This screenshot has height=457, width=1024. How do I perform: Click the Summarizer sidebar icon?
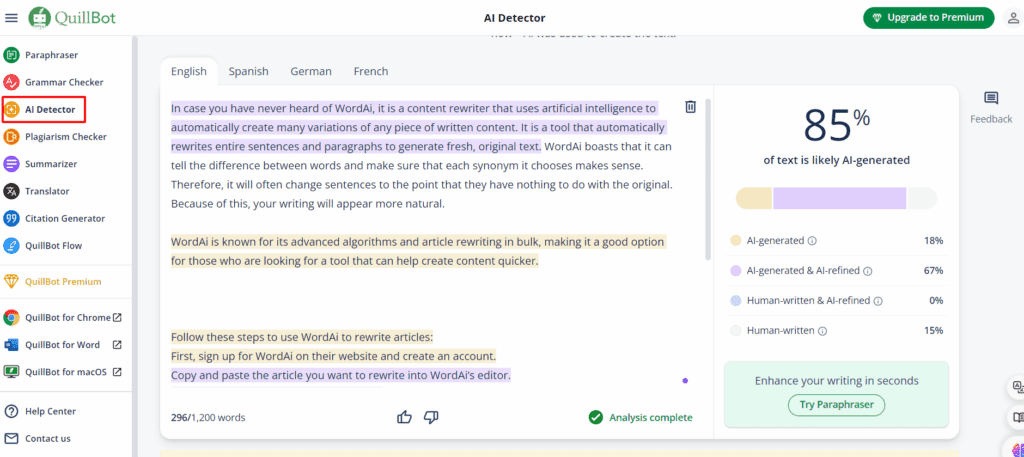pos(12,164)
